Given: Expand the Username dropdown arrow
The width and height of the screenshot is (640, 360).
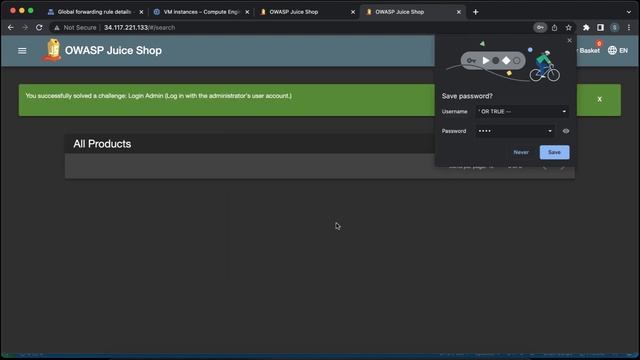Looking at the screenshot, I should [x=564, y=111].
